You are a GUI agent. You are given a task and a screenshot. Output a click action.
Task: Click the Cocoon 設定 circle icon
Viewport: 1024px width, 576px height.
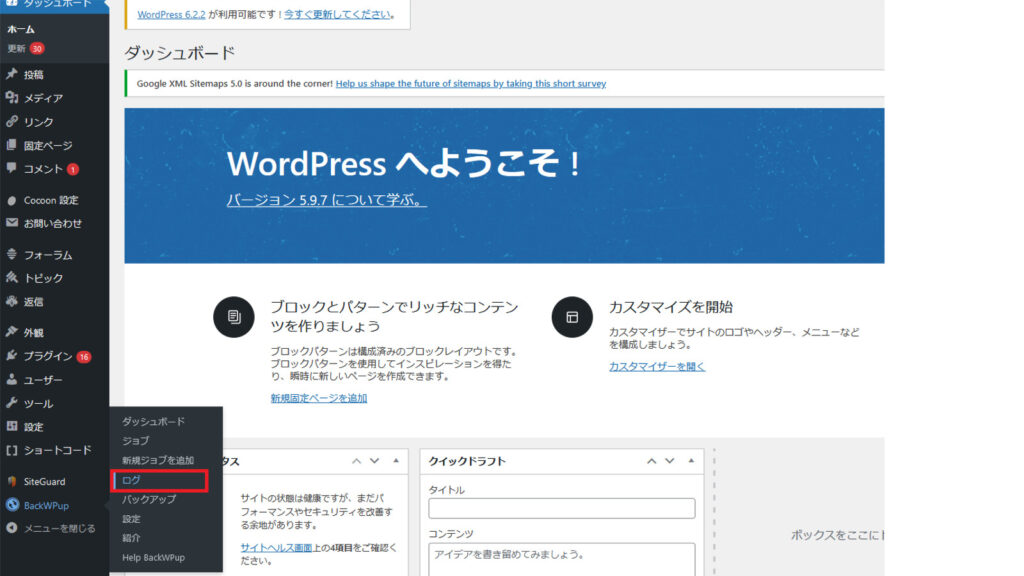coord(12,200)
